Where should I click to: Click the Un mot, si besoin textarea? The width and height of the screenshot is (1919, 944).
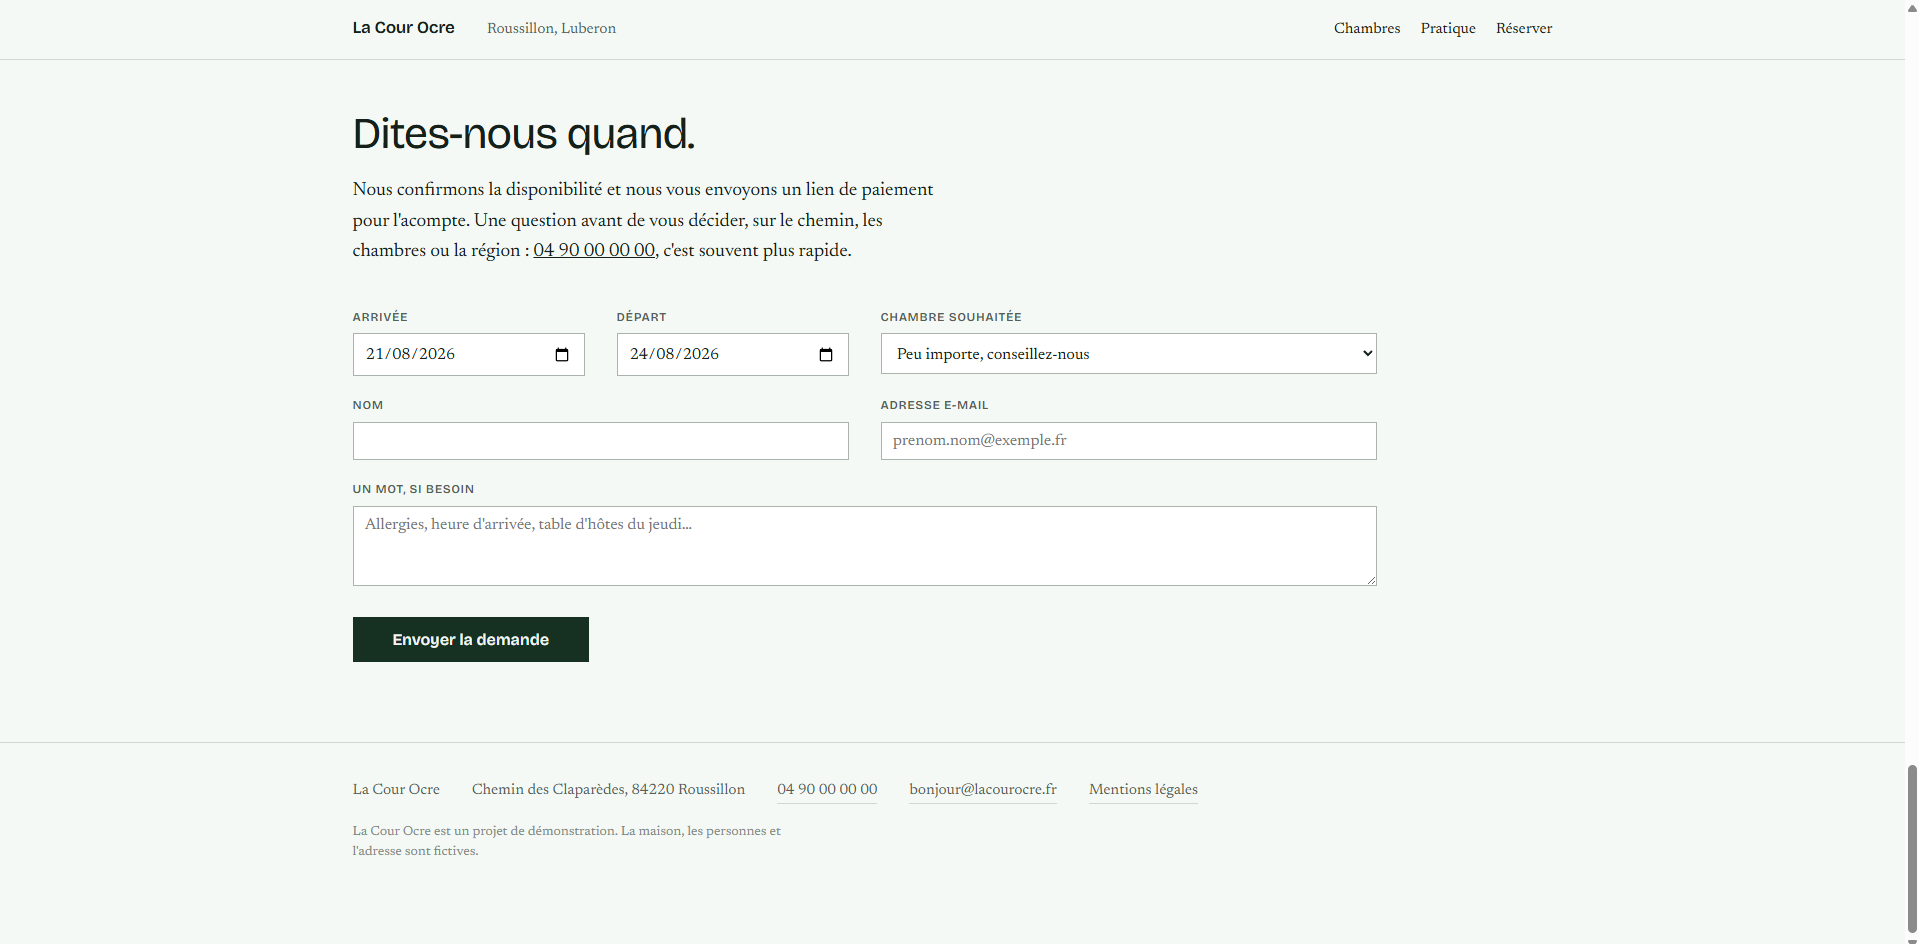[865, 546]
